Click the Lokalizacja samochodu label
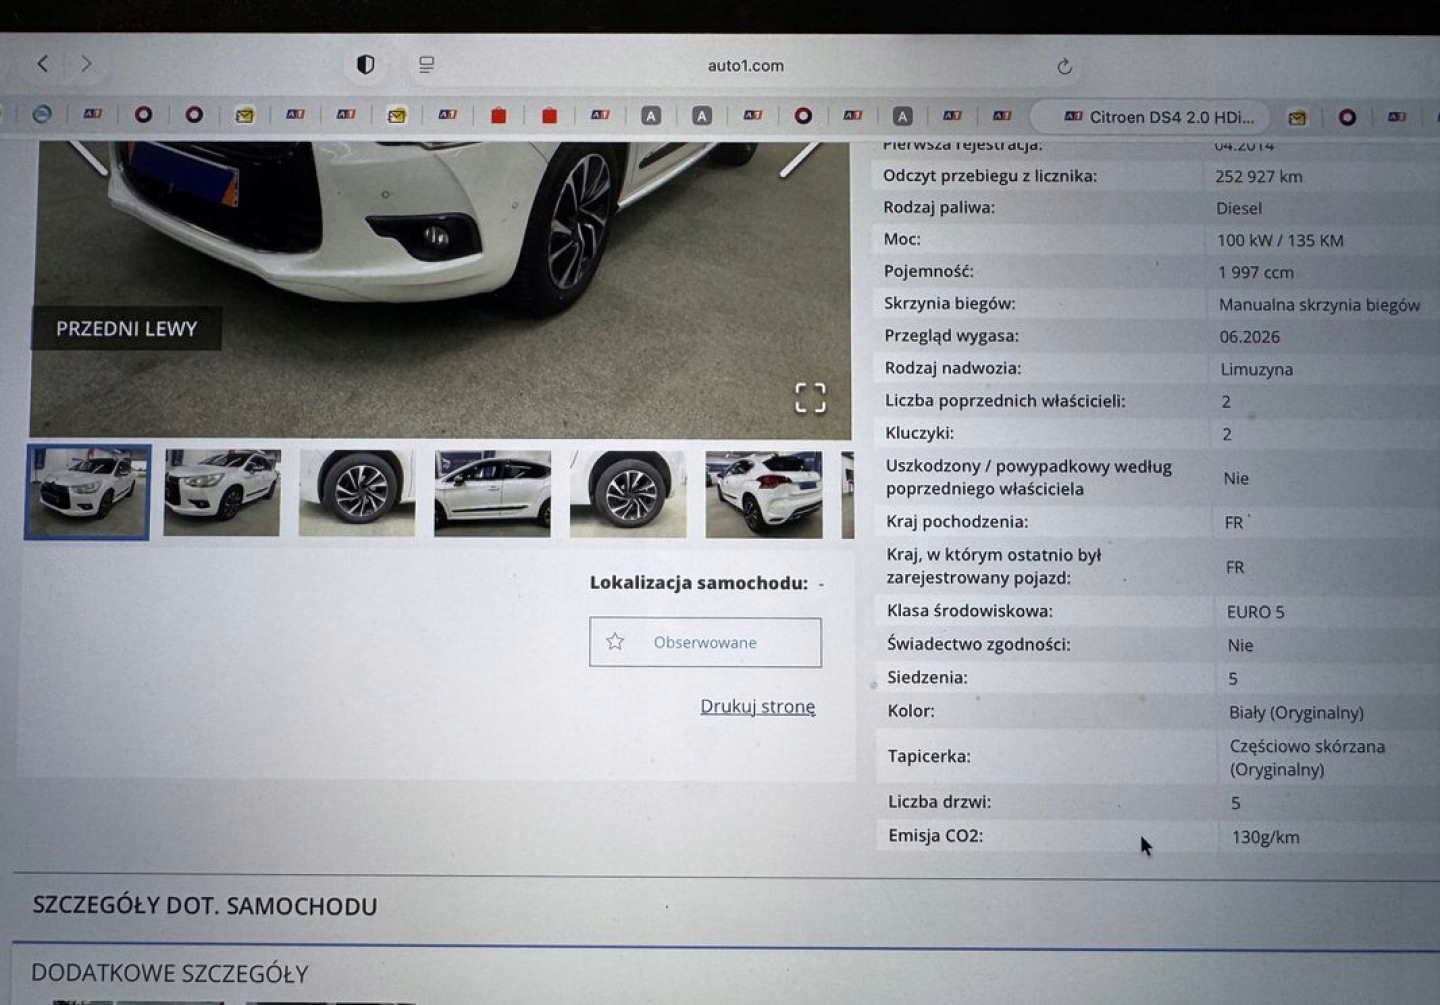Image resolution: width=1440 pixels, height=1005 pixels. 698,583
